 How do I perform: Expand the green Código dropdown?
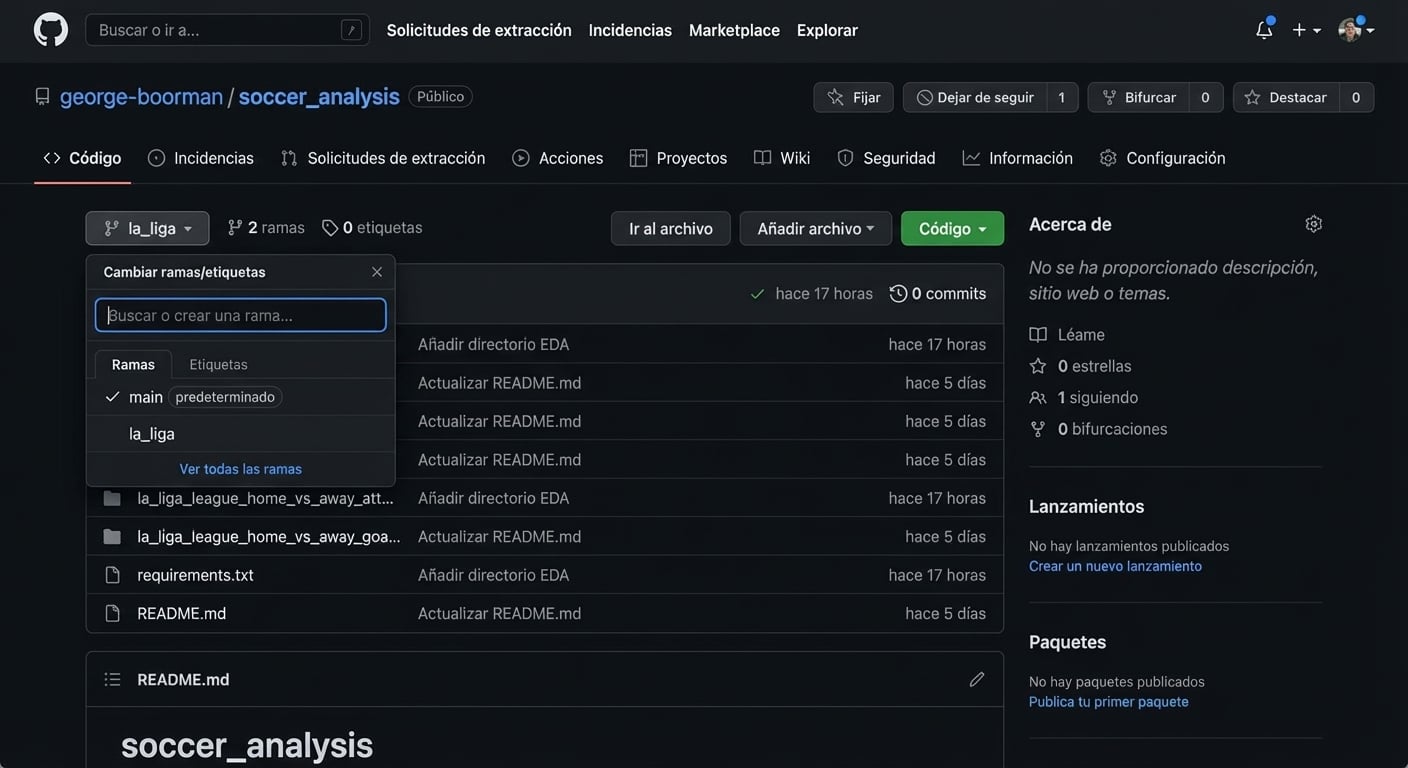pos(952,228)
